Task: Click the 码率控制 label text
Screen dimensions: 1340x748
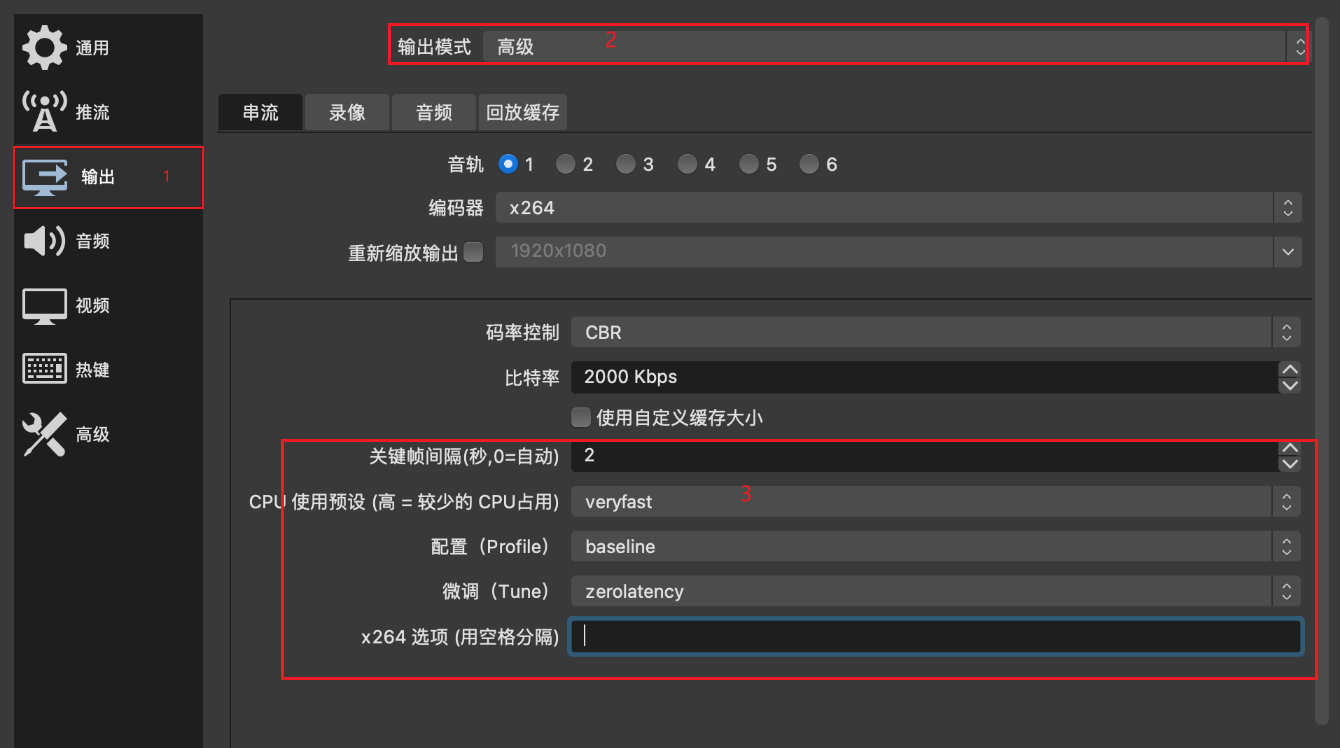Action: click(523, 333)
